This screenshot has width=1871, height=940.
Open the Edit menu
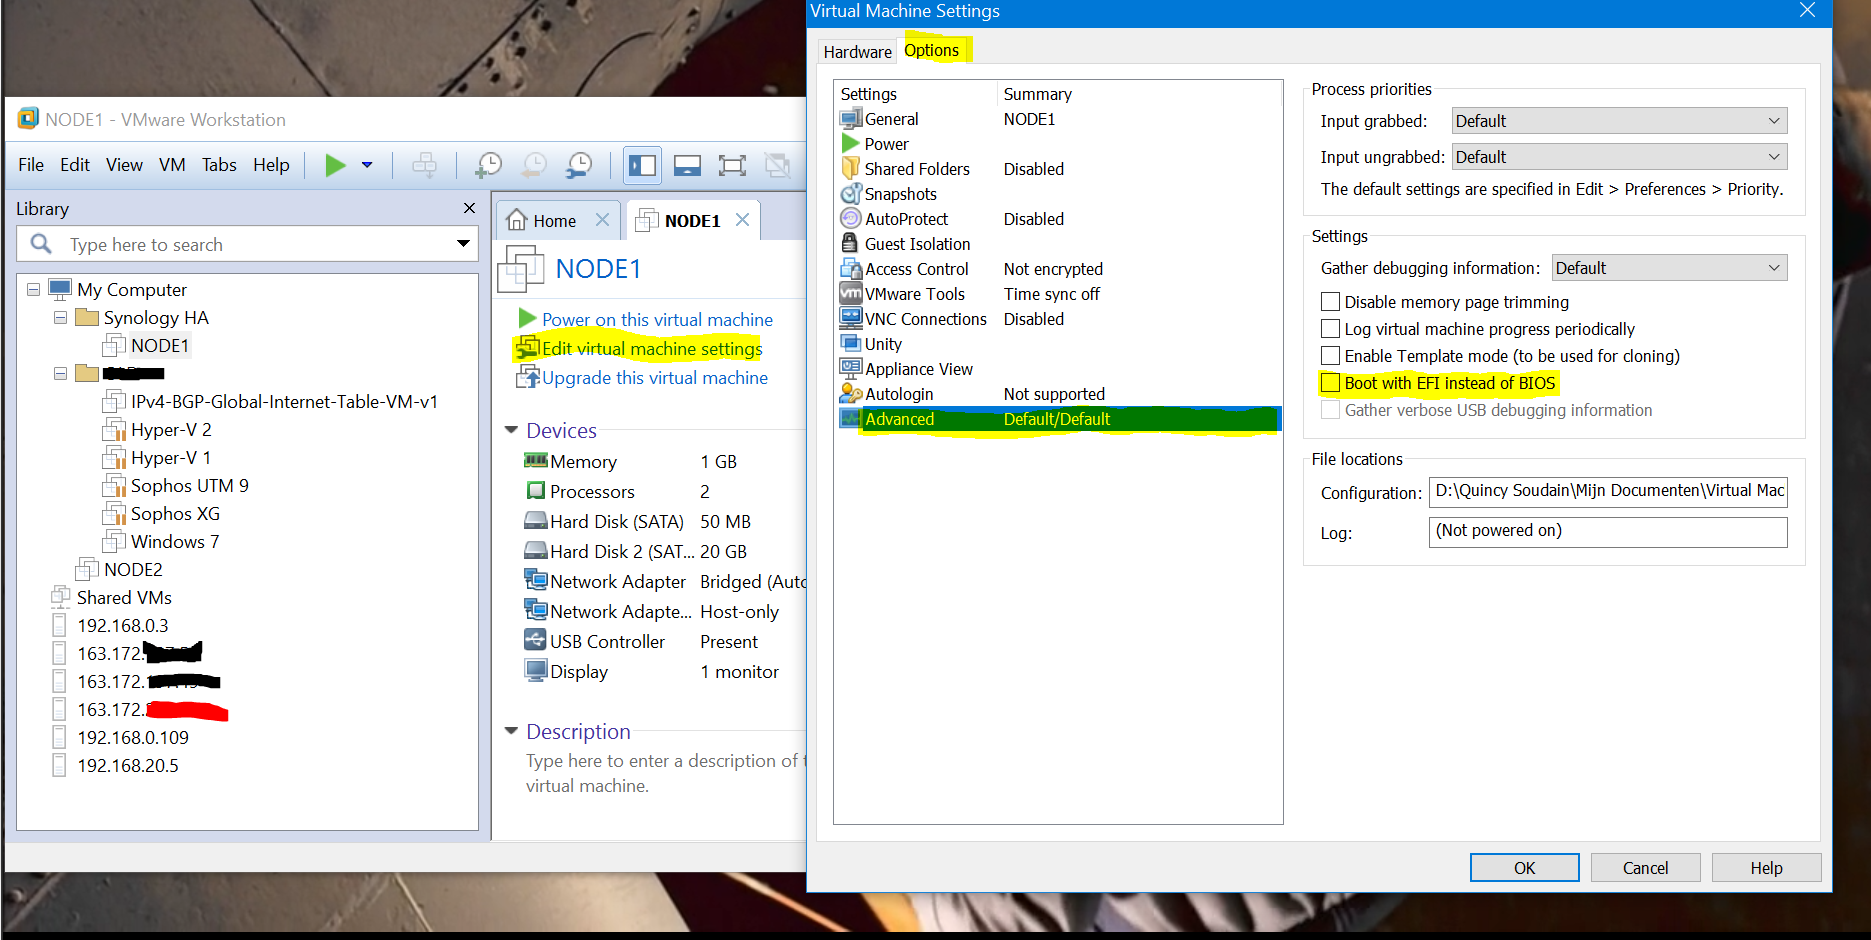click(x=75, y=165)
